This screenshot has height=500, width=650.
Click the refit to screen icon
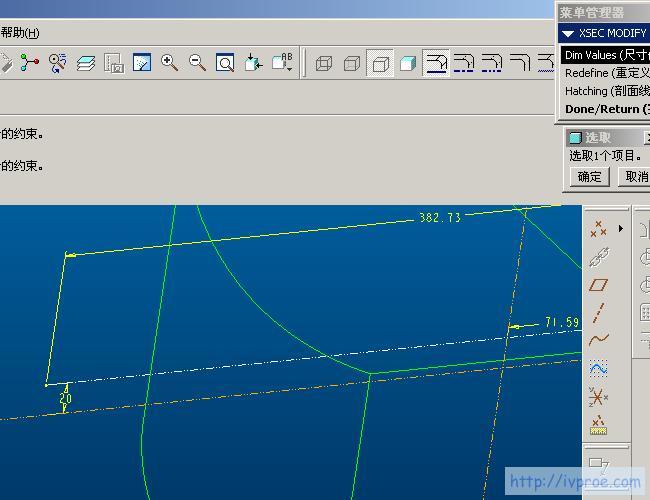tap(226, 63)
